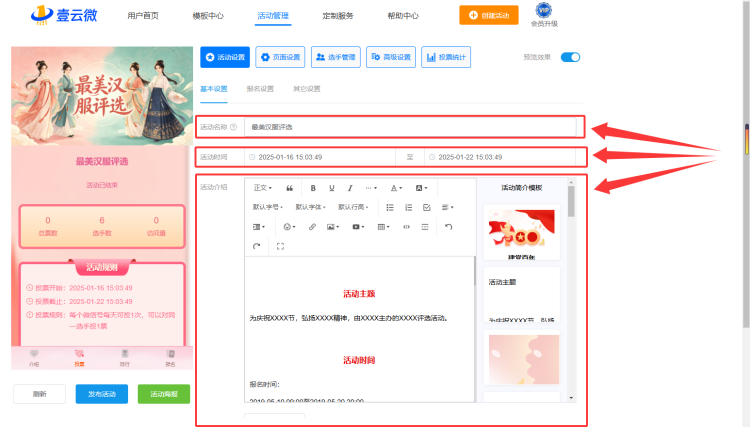
Task: Click the orange 创建活动 button
Action: [x=489, y=15]
